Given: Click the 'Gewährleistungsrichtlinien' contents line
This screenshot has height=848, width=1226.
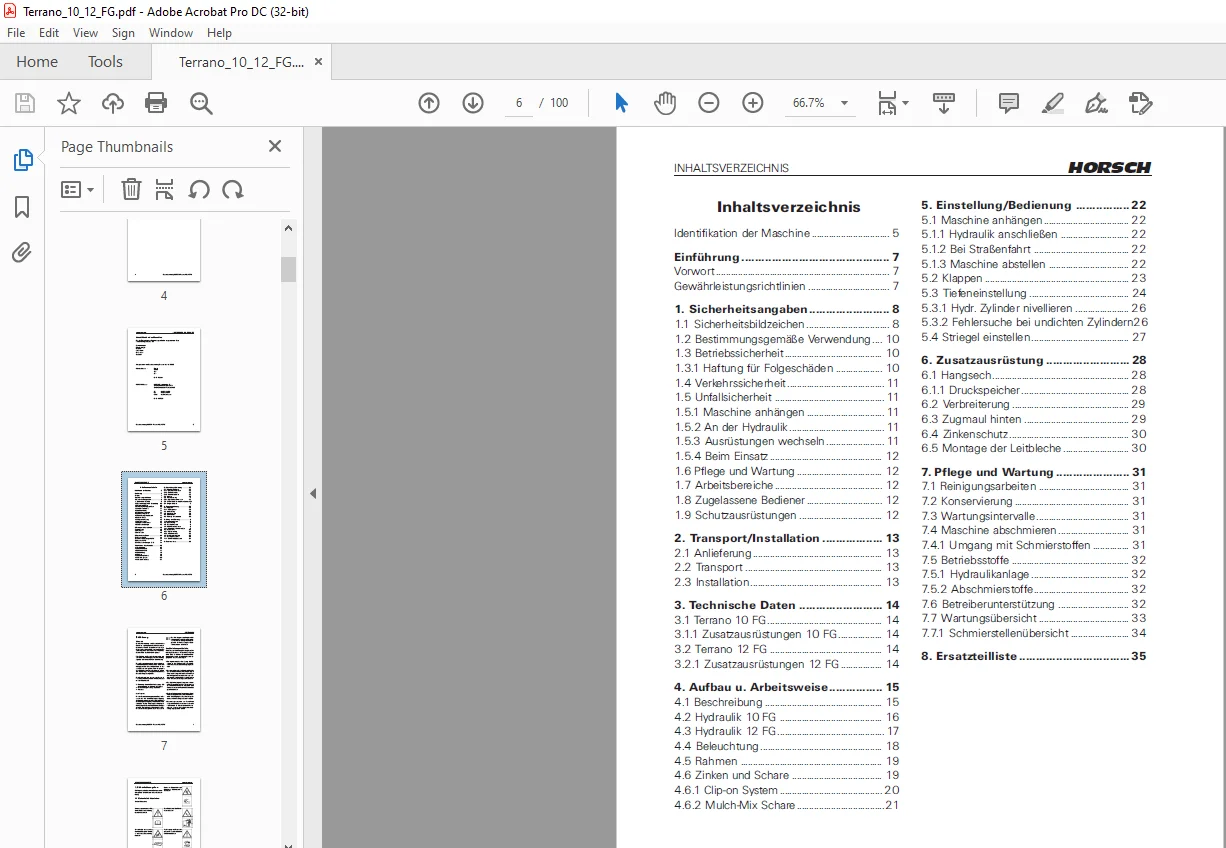Looking at the screenshot, I should [x=787, y=286].
